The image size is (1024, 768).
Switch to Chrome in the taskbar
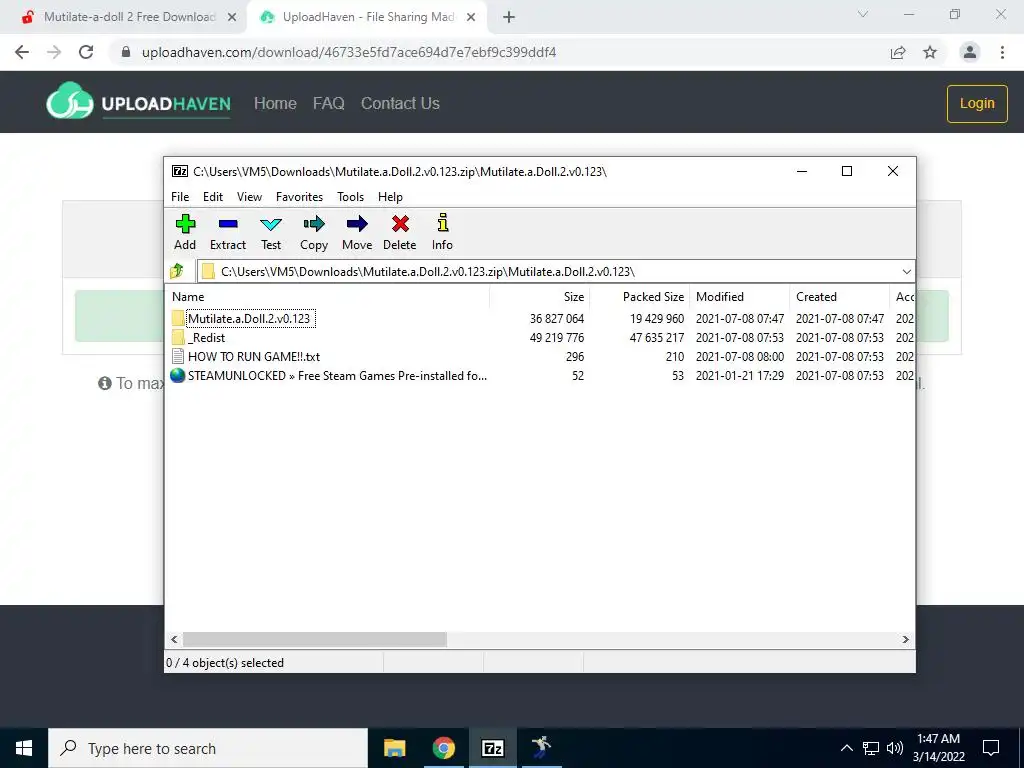point(443,748)
